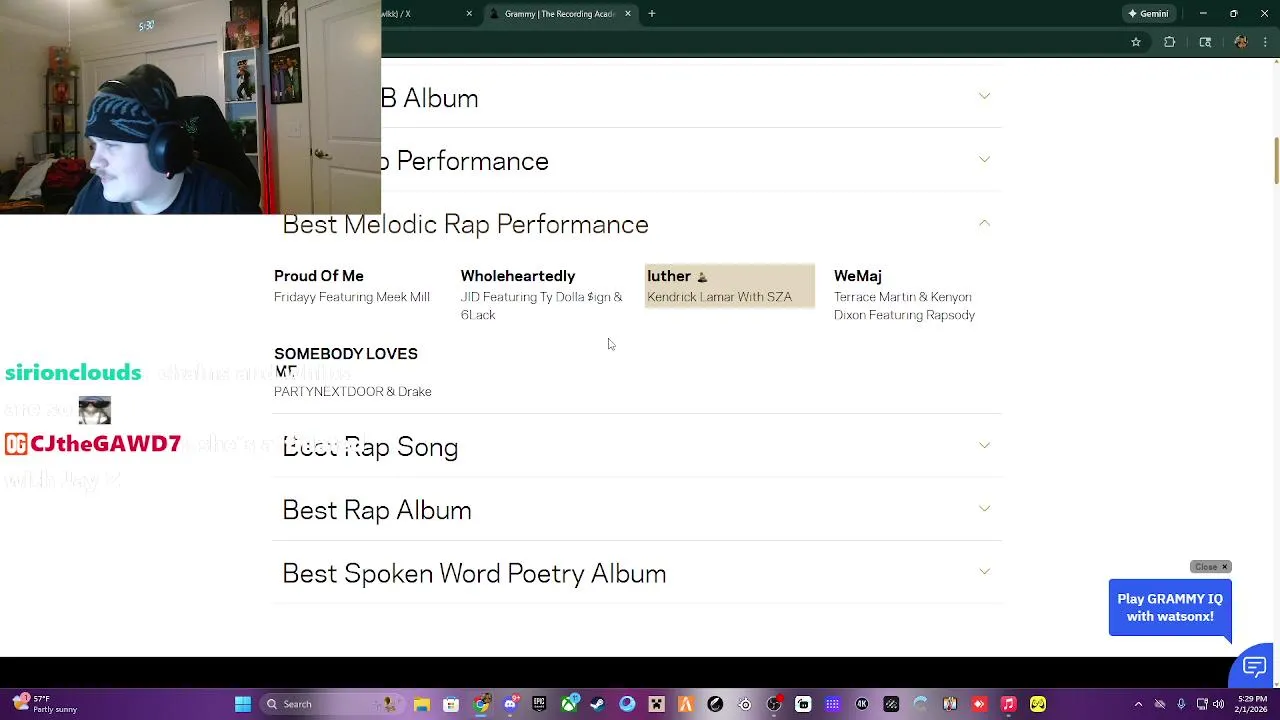Open the 'Proud Of Me' nominee entry
This screenshot has width=1280, height=720.
coord(352,286)
